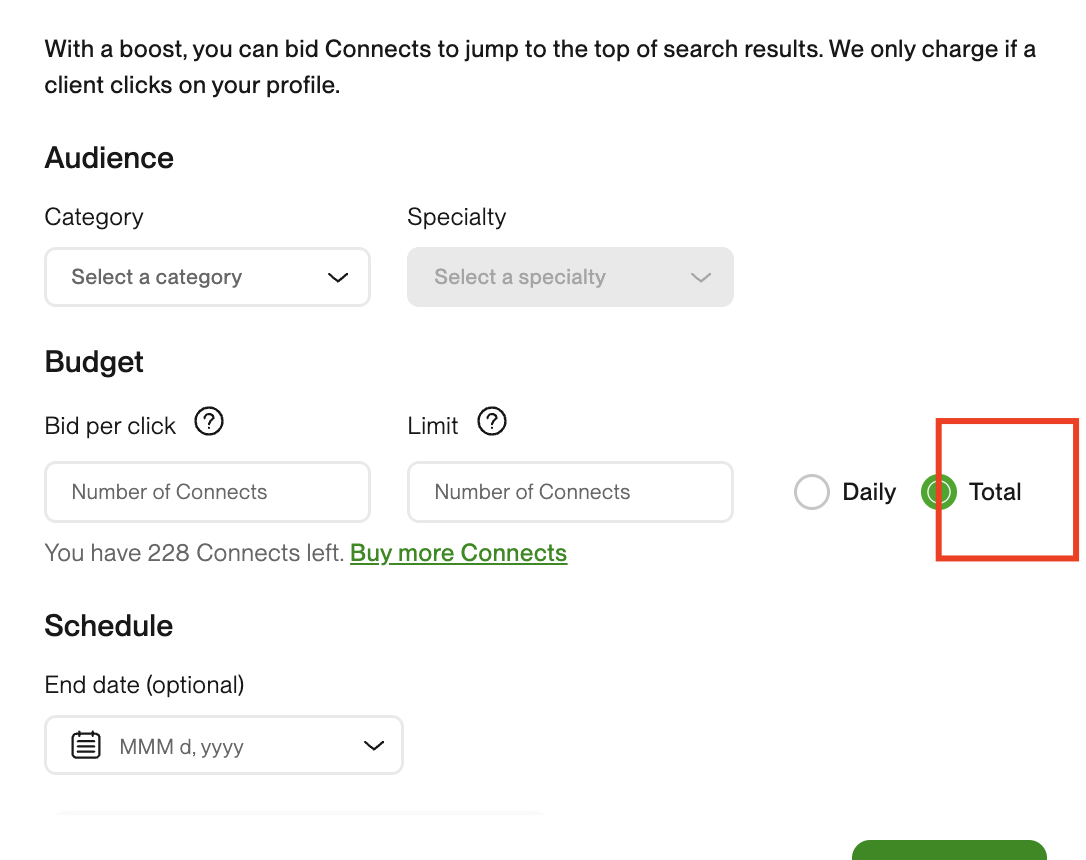Focus the Bid per click Connects input
1086x860 pixels.
[x=207, y=492]
